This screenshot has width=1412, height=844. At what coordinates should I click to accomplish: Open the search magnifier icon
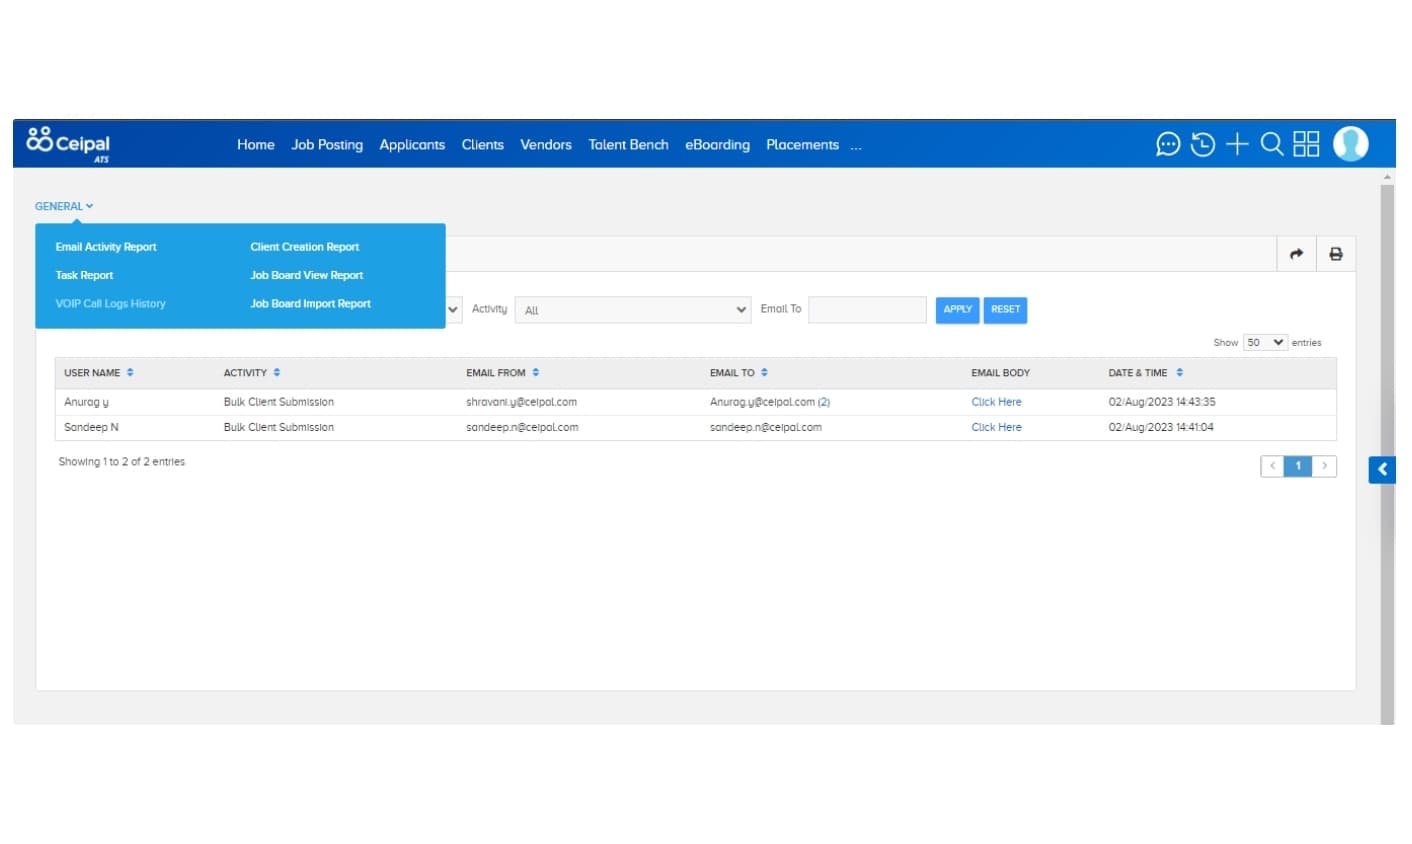pyautogui.click(x=1271, y=144)
